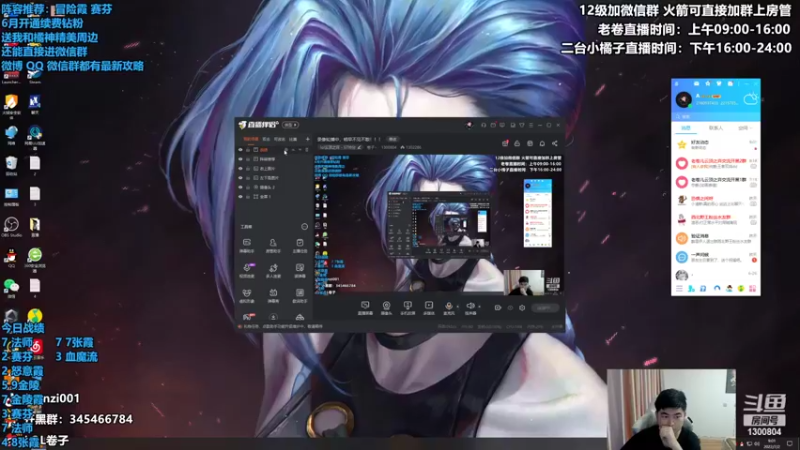
Task: Start recording with the camcorder icon
Action: [497, 308]
